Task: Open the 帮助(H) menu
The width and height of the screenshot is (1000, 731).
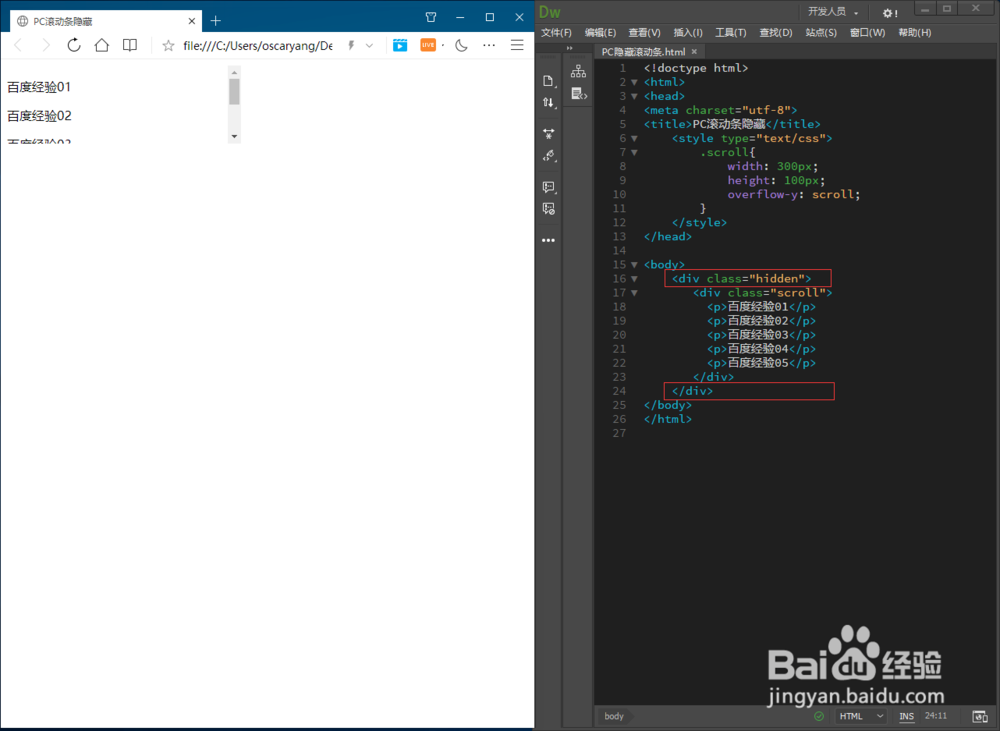Action: click(915, 33)
